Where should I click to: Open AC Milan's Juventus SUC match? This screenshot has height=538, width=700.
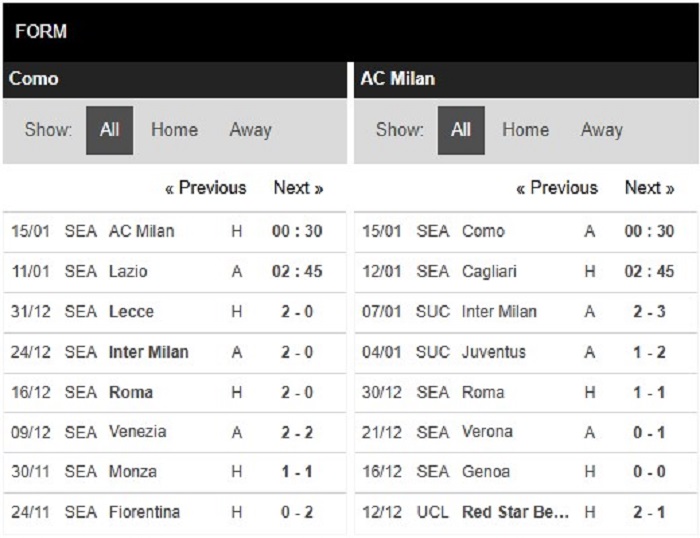(526, 352)
